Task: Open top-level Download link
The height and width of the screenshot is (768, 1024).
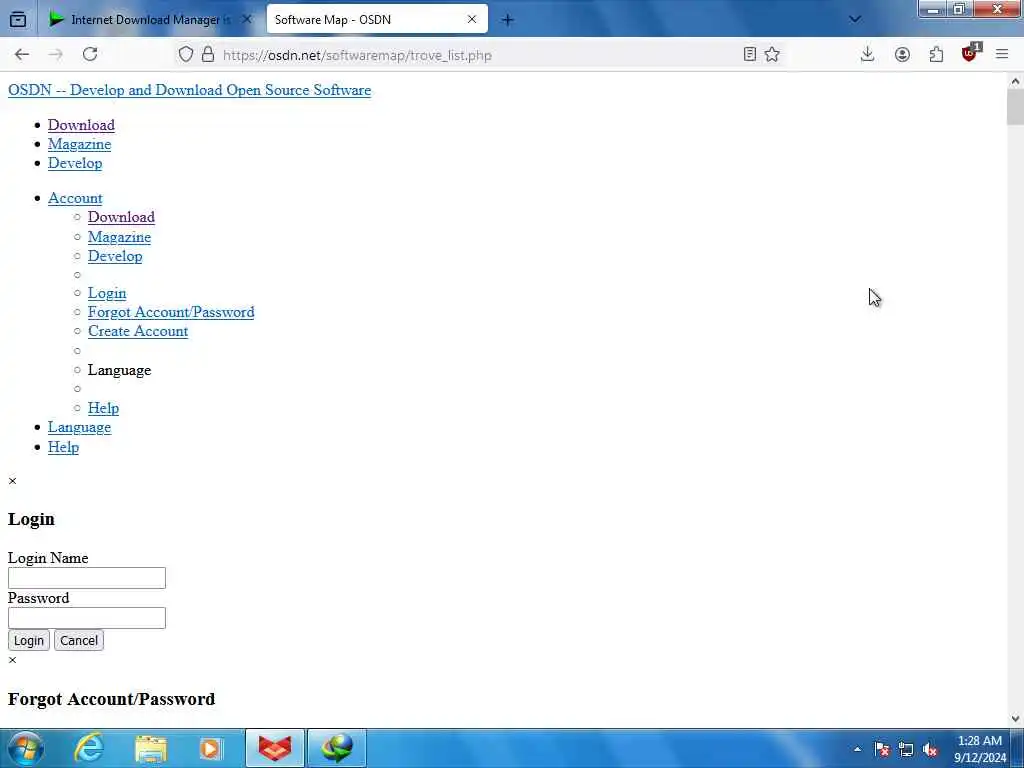Action: coord(81,125)
